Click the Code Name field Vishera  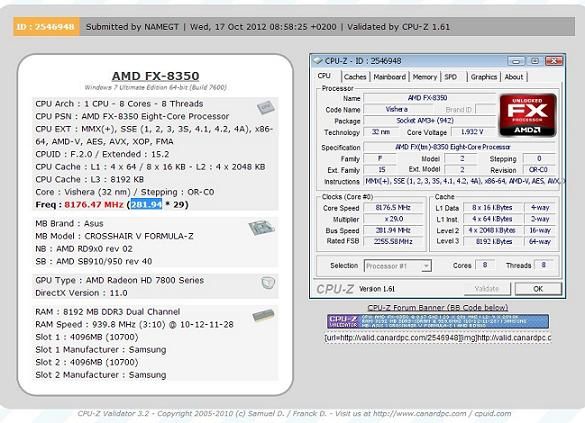tap(398, 109)
